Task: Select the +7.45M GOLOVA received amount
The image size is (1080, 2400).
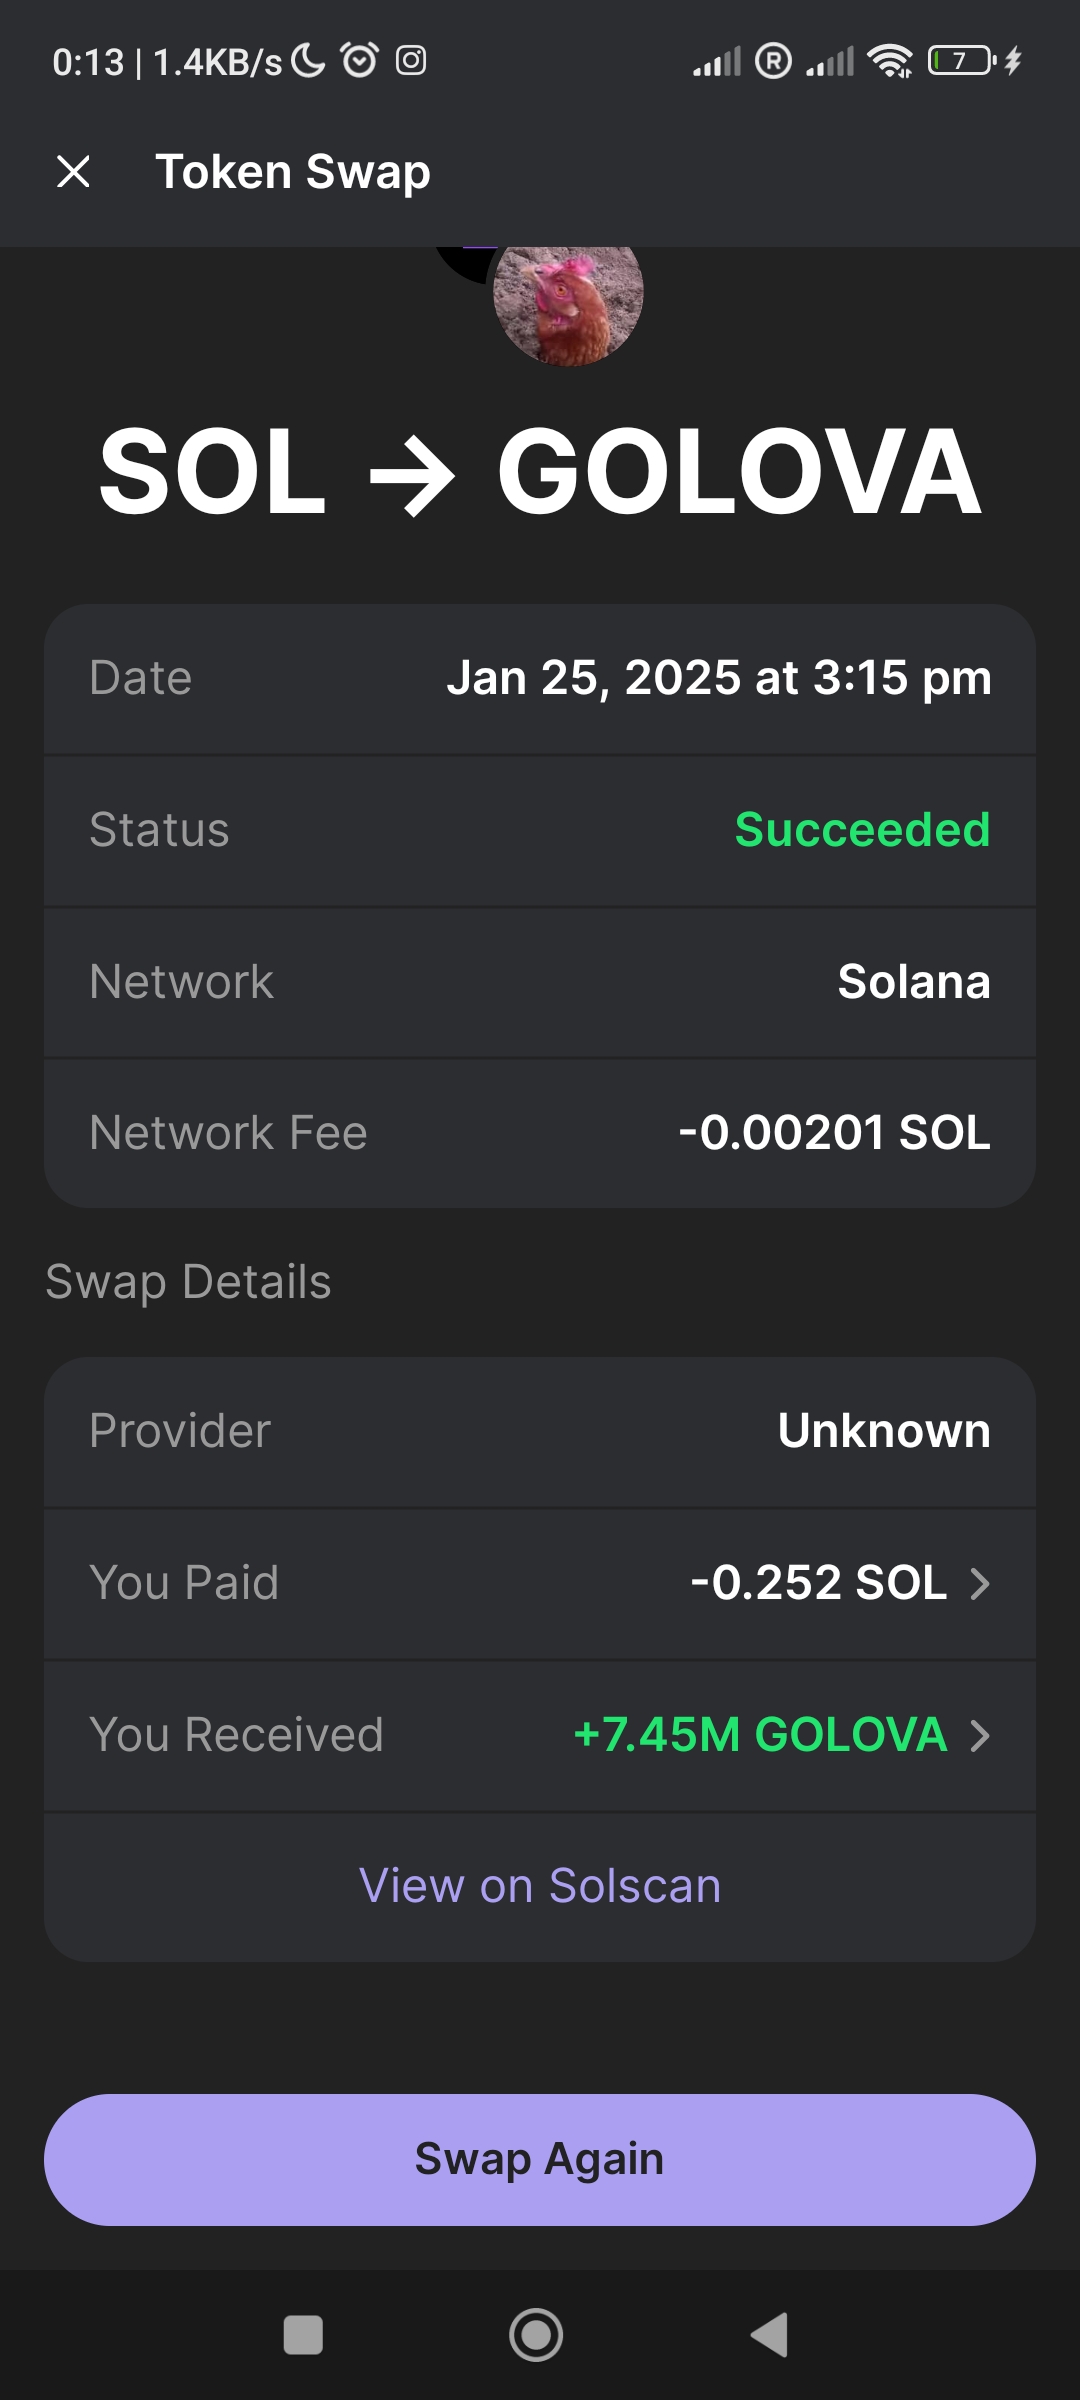Action: click(x=760, y=1735)
